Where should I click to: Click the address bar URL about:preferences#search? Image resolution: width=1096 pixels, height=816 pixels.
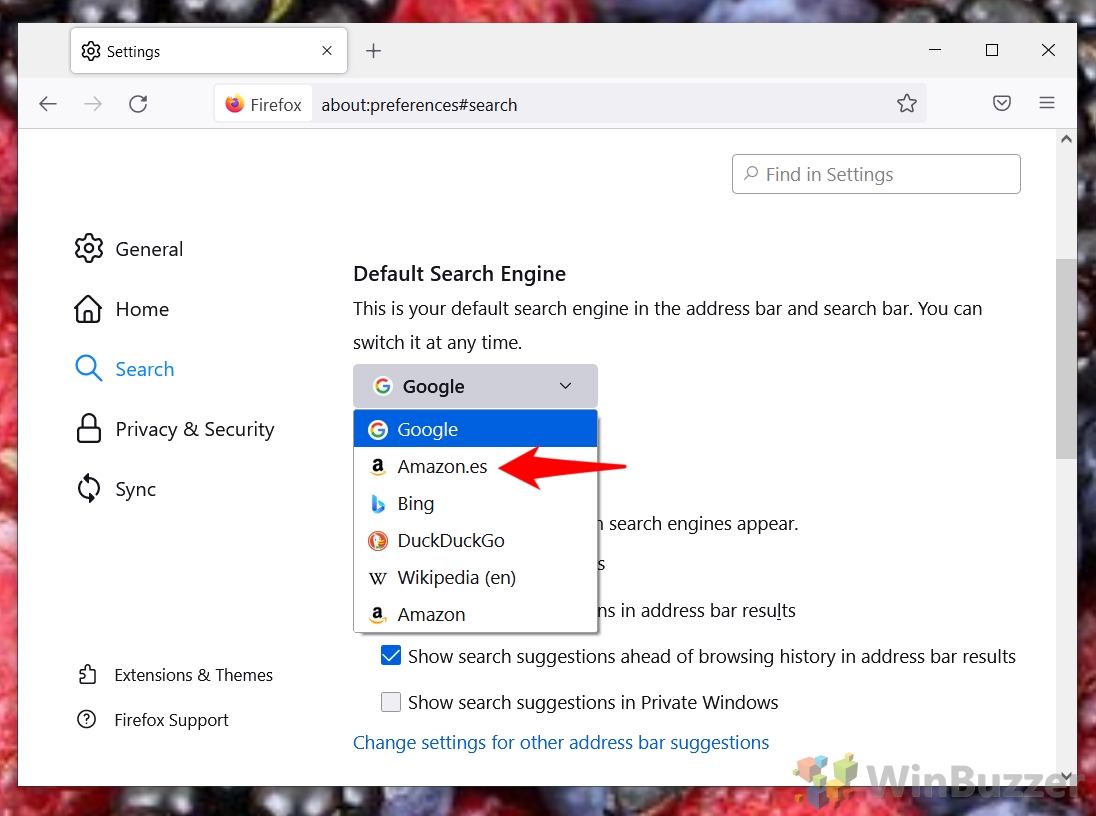[419, 105]
